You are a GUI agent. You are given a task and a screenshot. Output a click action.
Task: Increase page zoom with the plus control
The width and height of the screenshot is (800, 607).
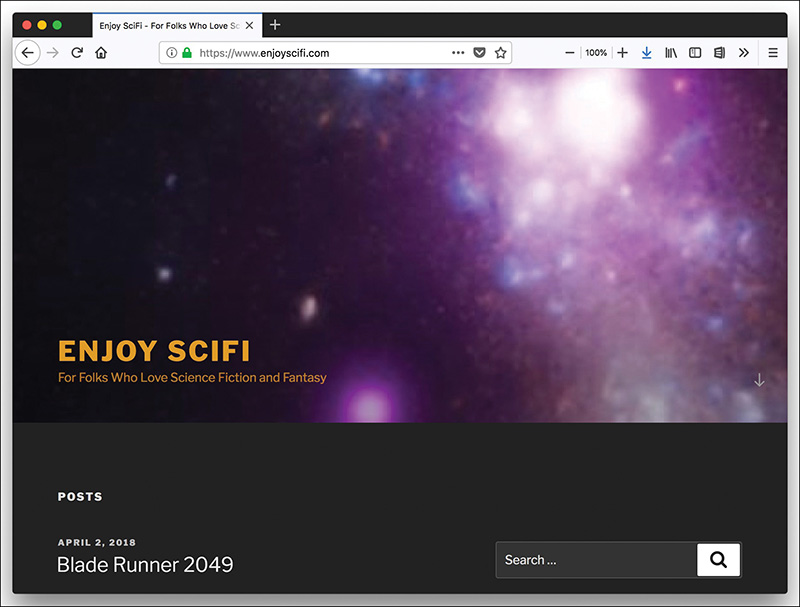(622, 52)
